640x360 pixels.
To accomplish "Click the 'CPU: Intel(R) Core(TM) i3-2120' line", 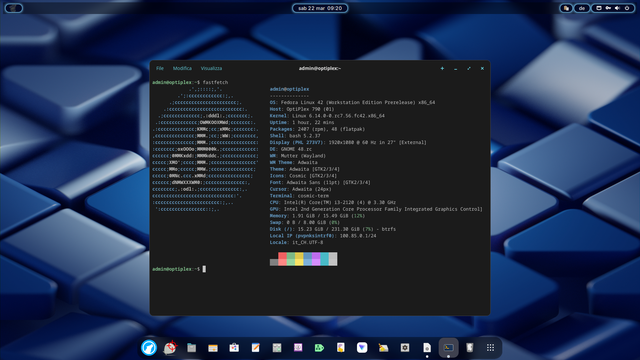I will [333, 202].
